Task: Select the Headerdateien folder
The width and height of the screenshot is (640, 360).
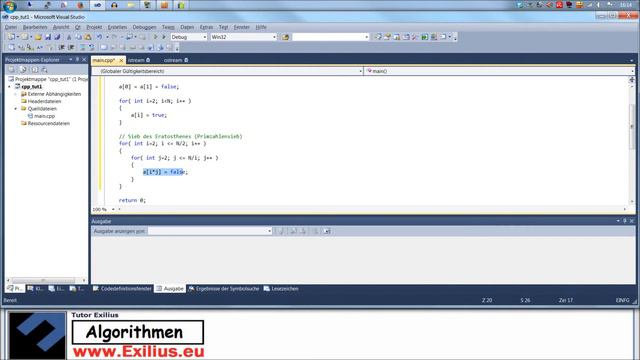Action: coord(44,101)
